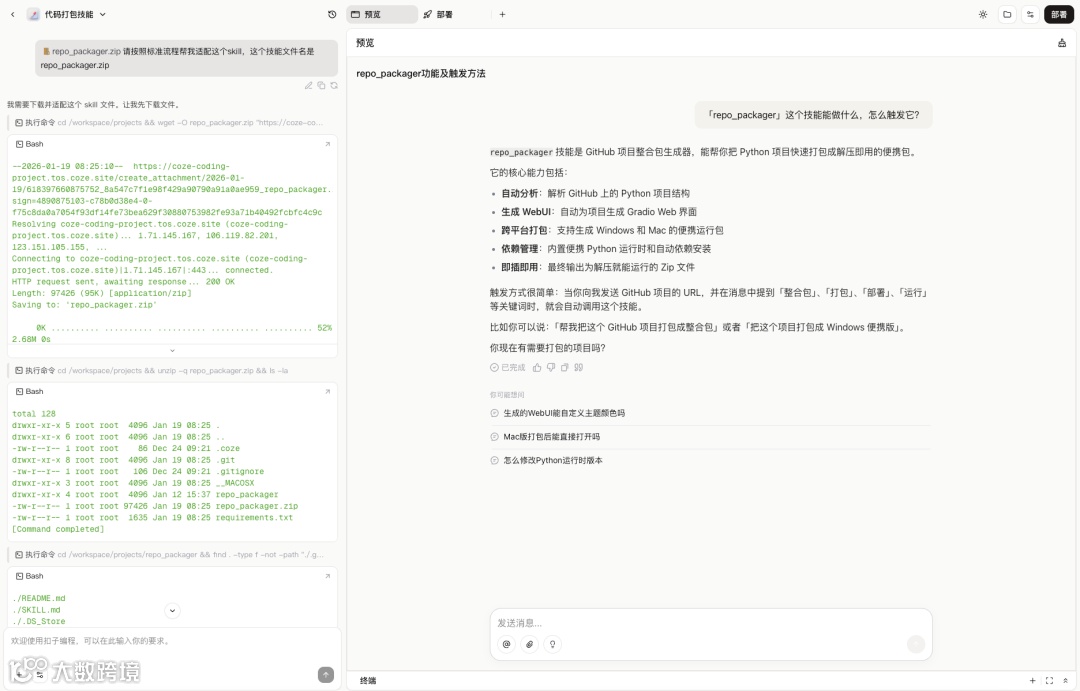
Task: Edit the user message pencil icon
Action: pos(309,85)
